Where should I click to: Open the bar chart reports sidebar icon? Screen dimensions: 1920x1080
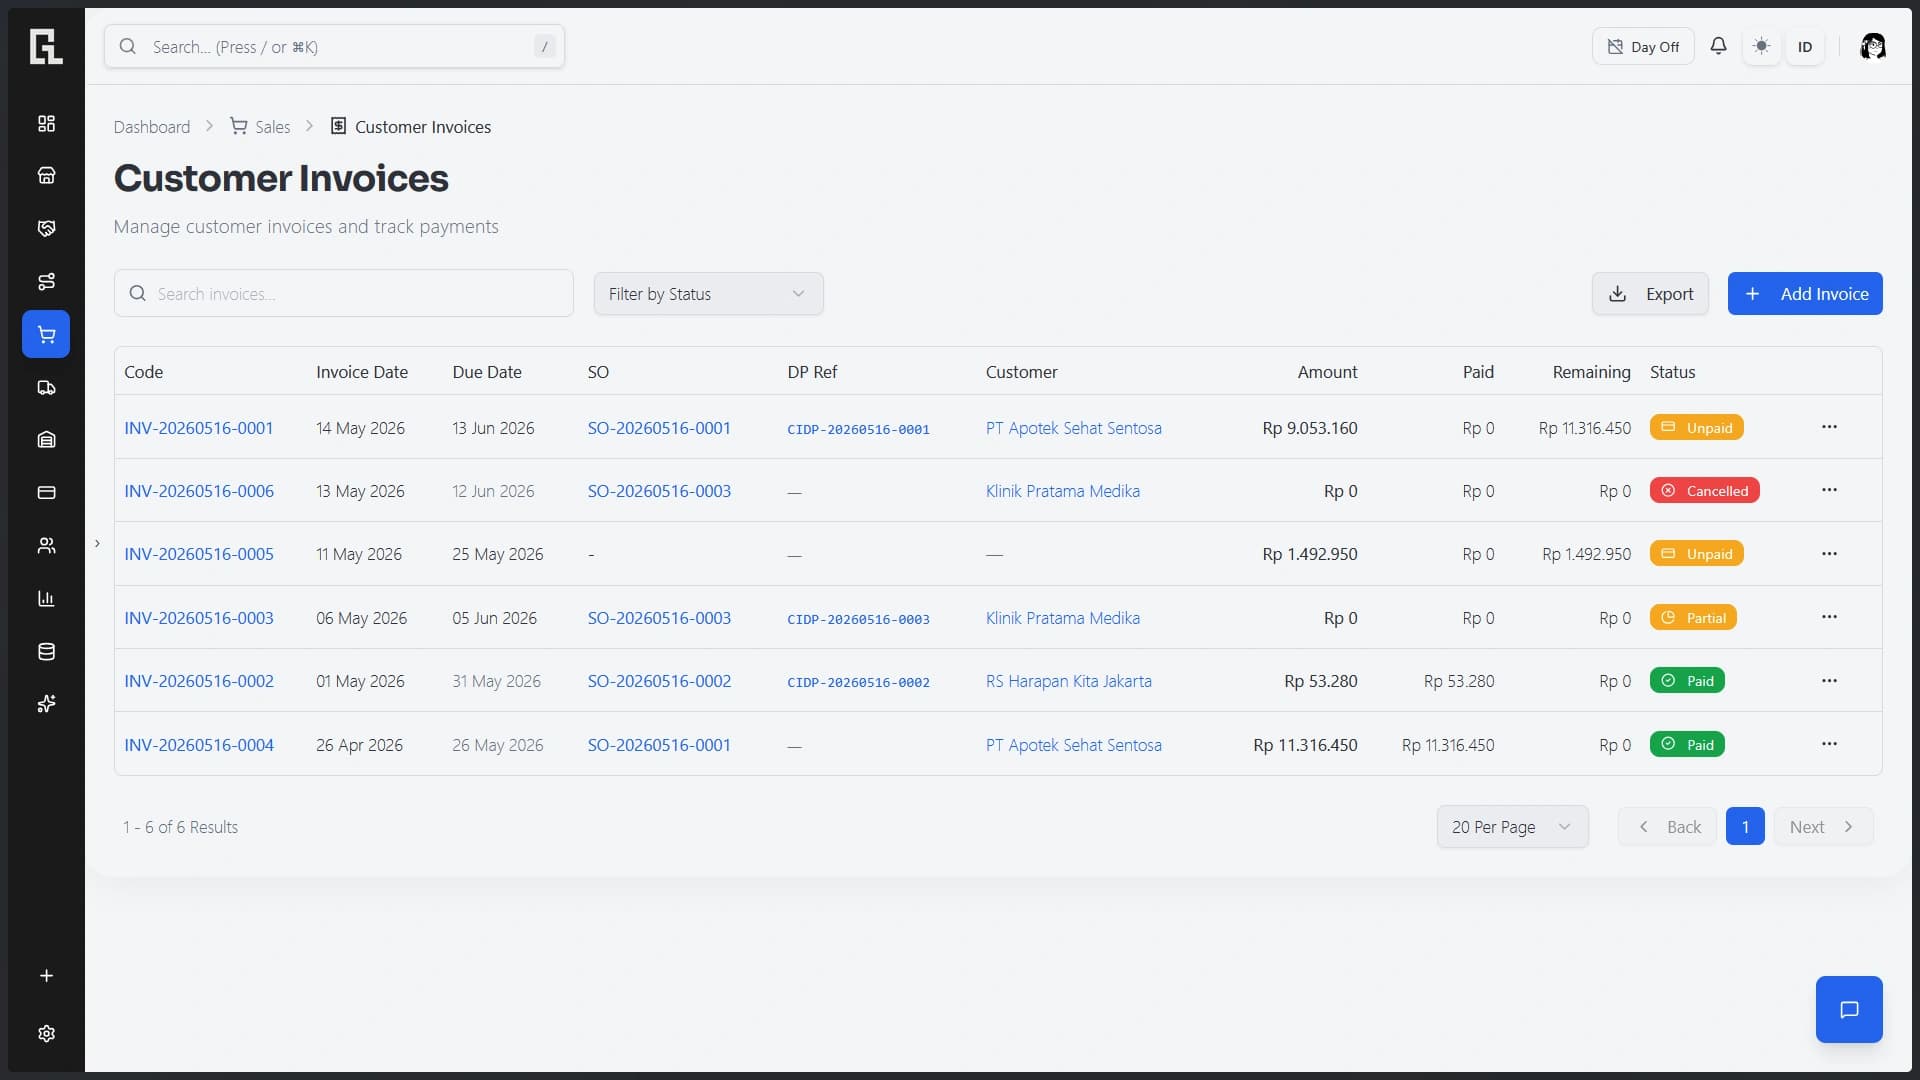[46, 598]
